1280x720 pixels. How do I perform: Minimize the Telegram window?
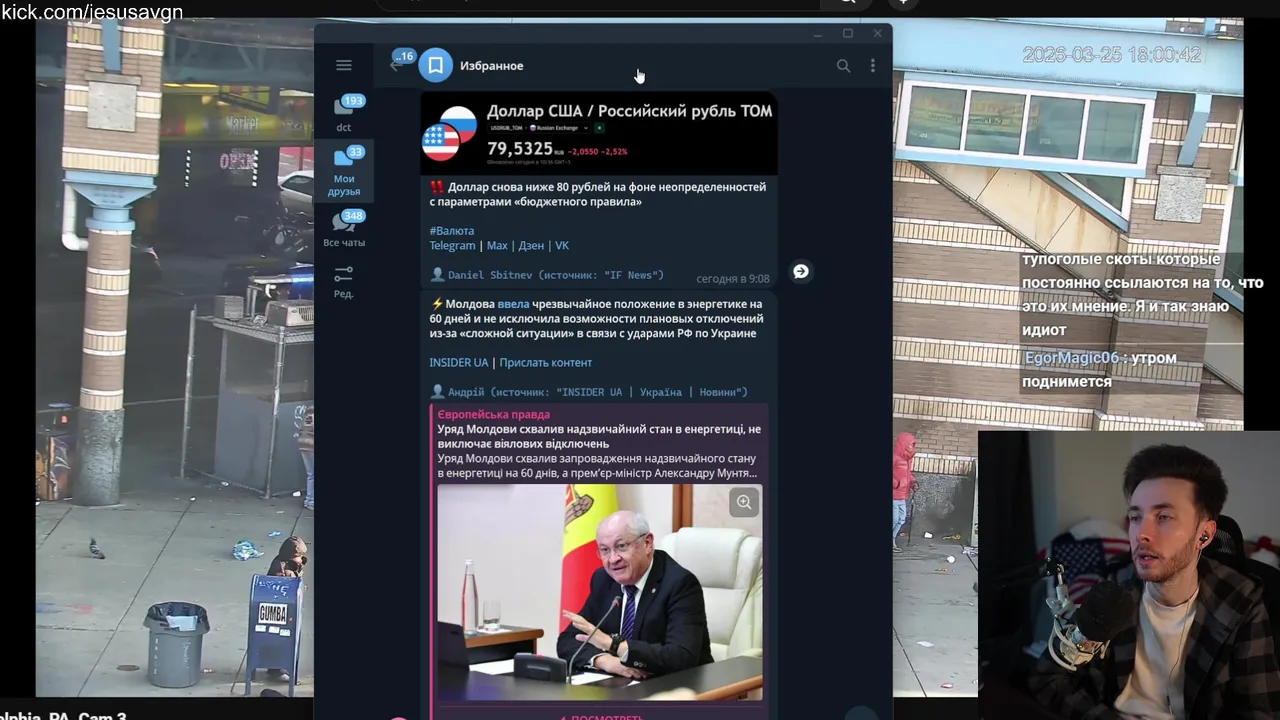pyautogui.click(x=817, y=34)
